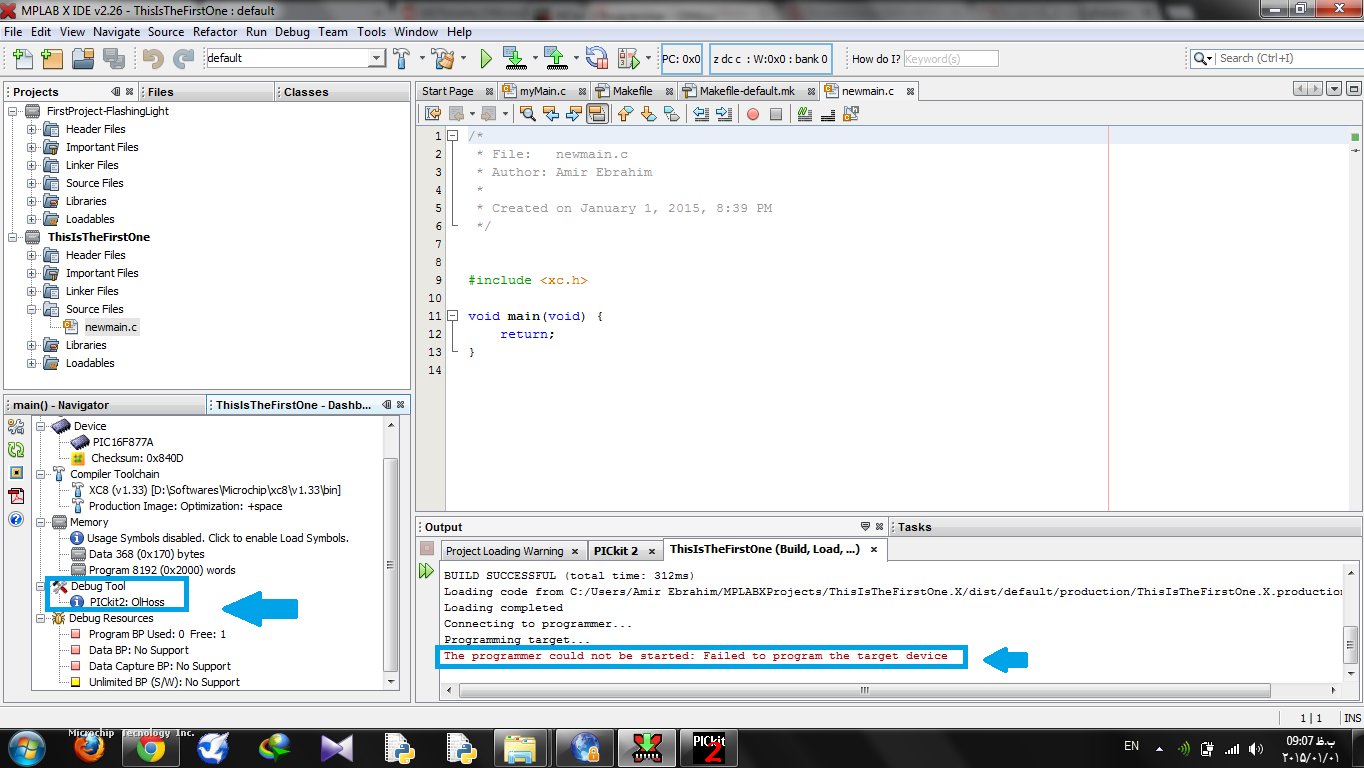This screenshot has height=772, width=1364.
Task: Click the Open Project folder icon
Action: pos(82,58)
